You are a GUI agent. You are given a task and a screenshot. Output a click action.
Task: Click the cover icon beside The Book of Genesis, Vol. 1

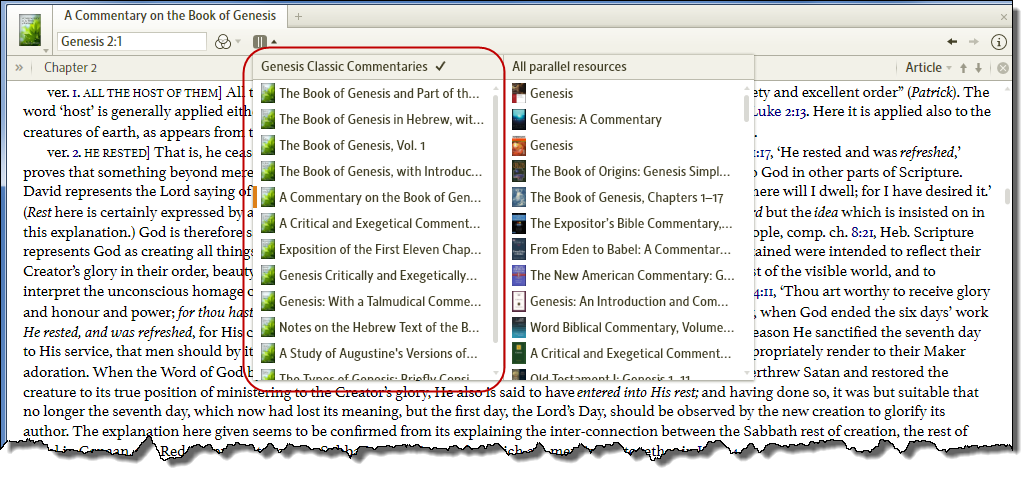[x=267, y=145]
